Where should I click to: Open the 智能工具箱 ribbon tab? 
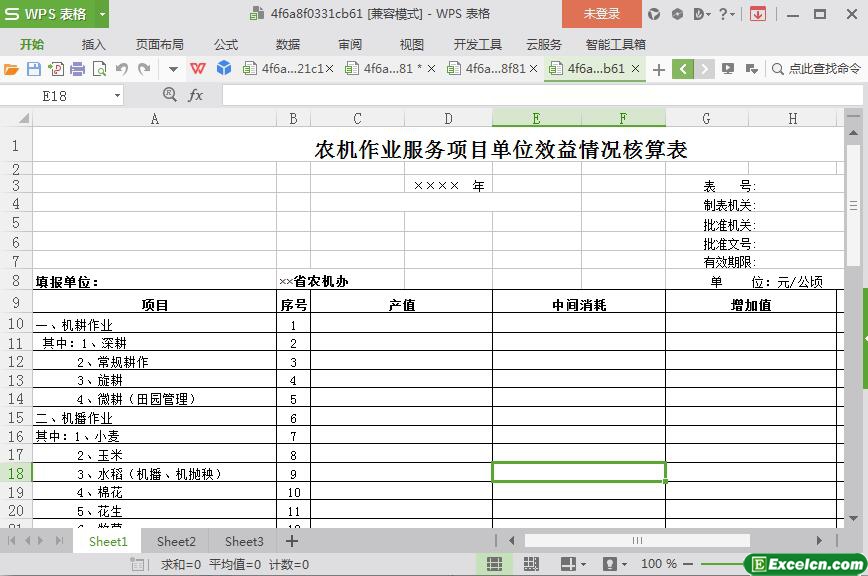point(616,44)
